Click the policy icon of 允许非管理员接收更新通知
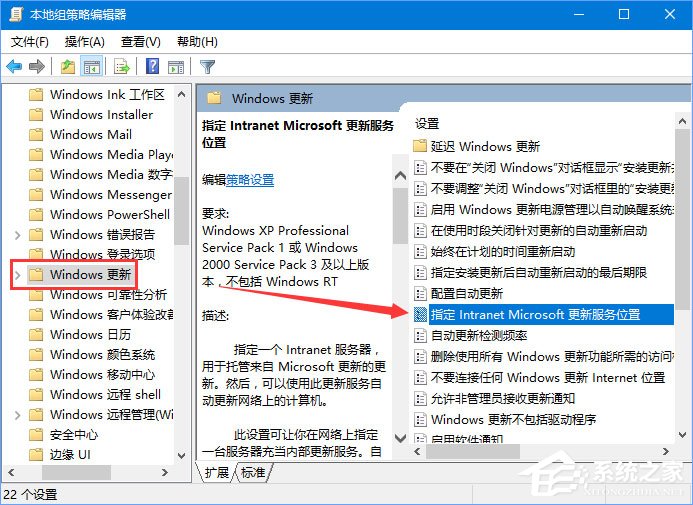Image resolution: width=693 pixels, height=505 pixels. tap(420, 399)
